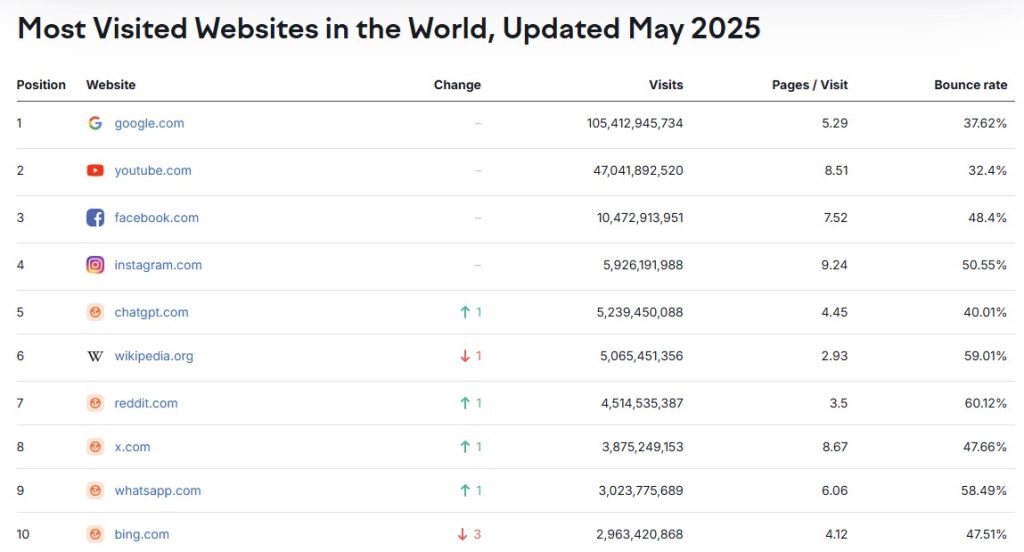Click the visits value 4,514,535,387
This screenshot has width=1024, height=552.
(x=642, y=403)
